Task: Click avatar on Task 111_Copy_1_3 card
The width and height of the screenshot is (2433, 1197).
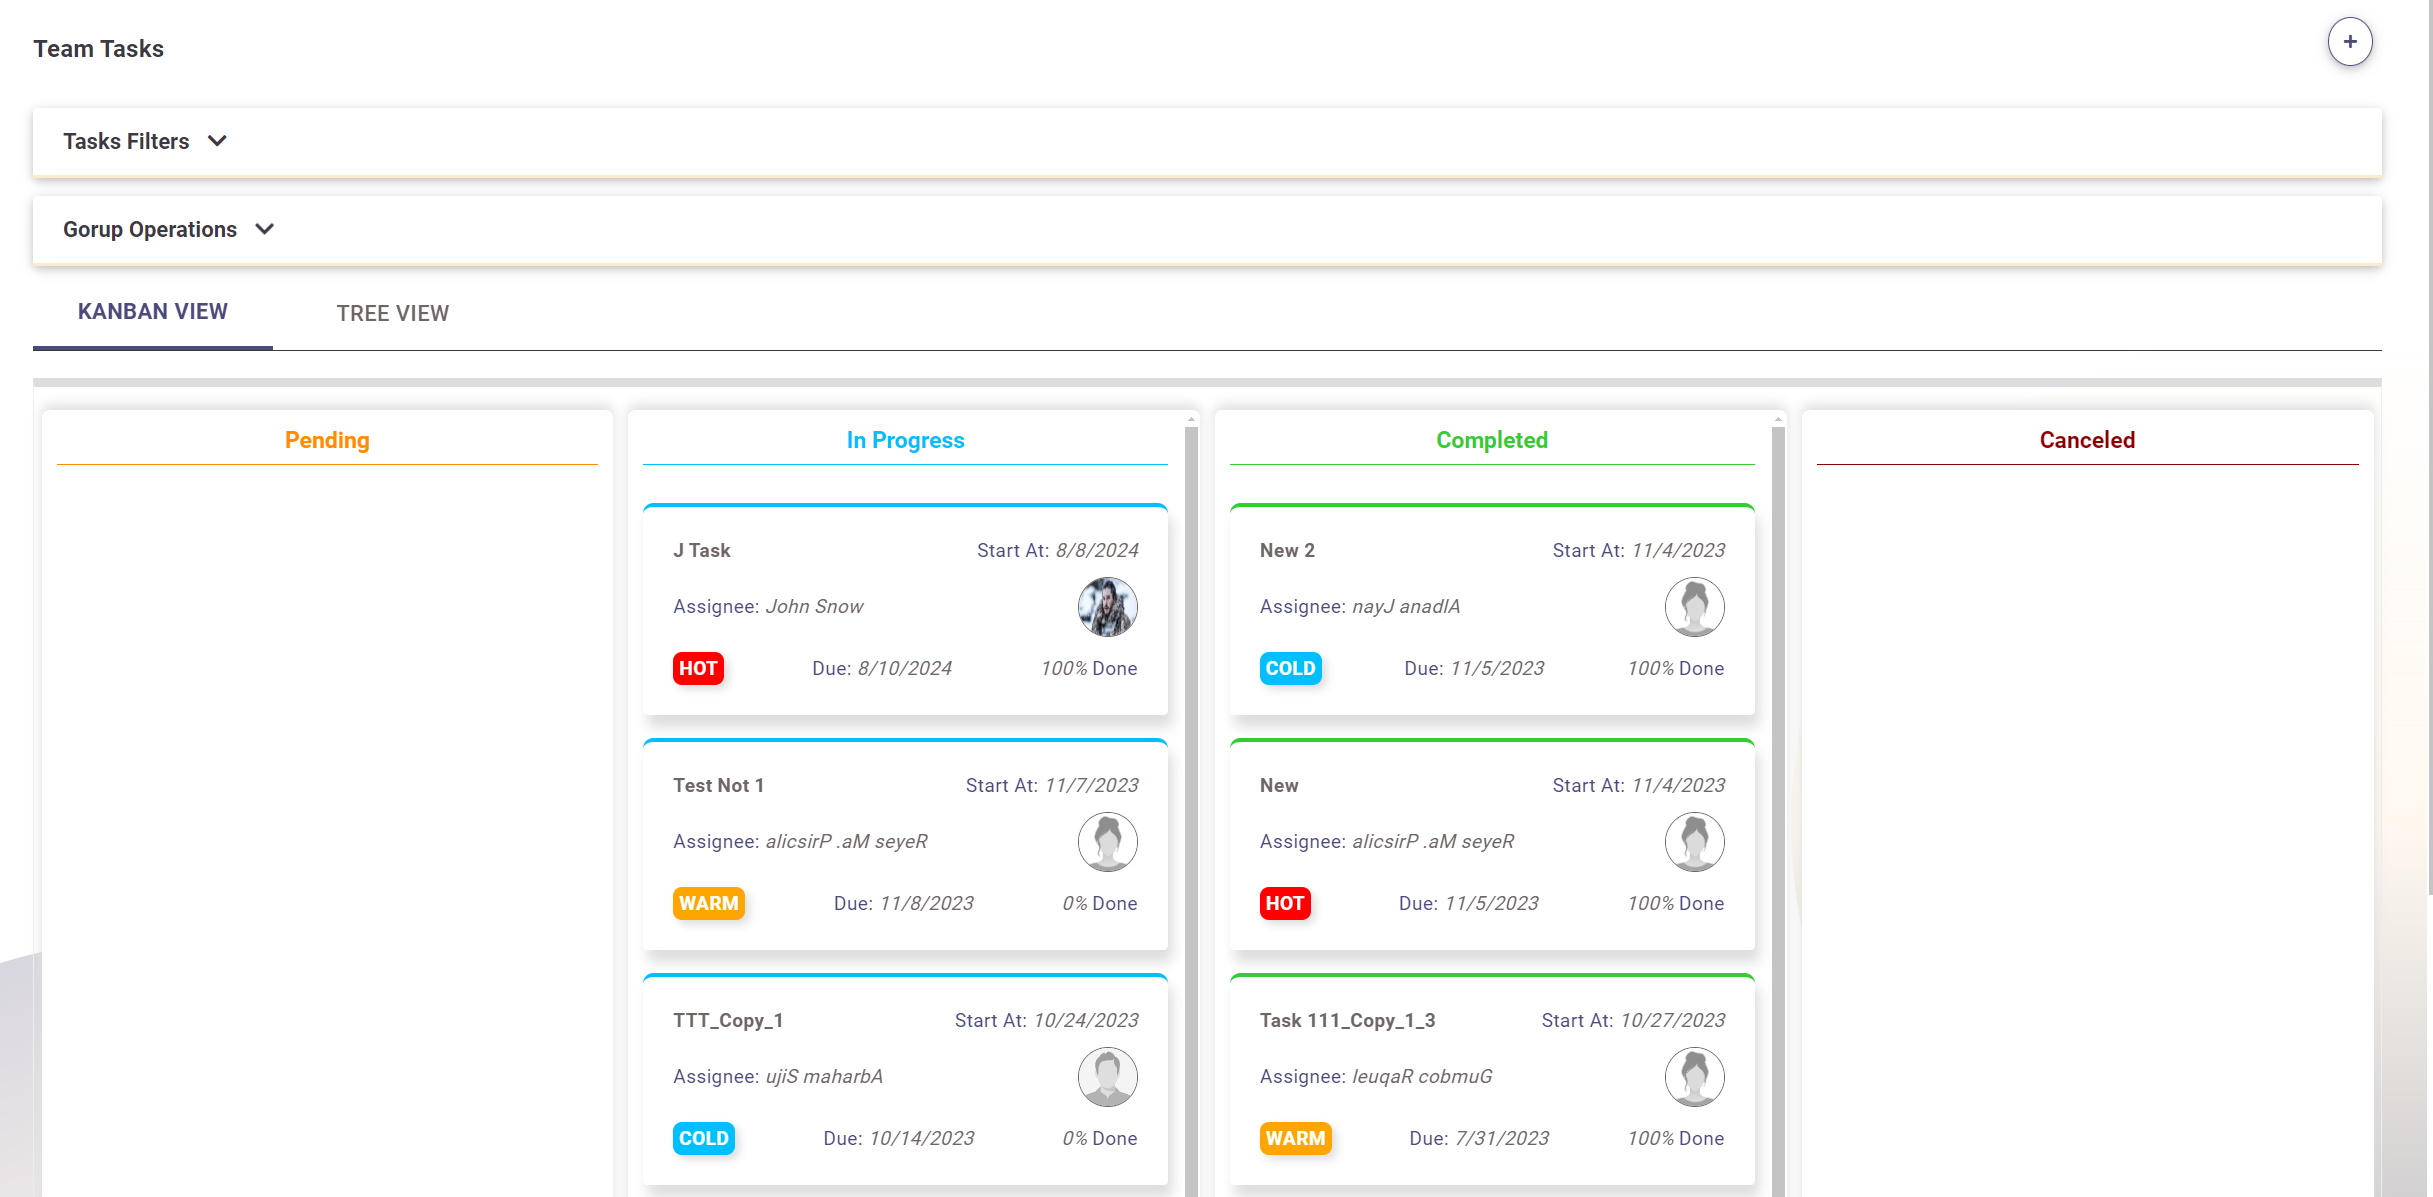Action: pos(1694,1077)
